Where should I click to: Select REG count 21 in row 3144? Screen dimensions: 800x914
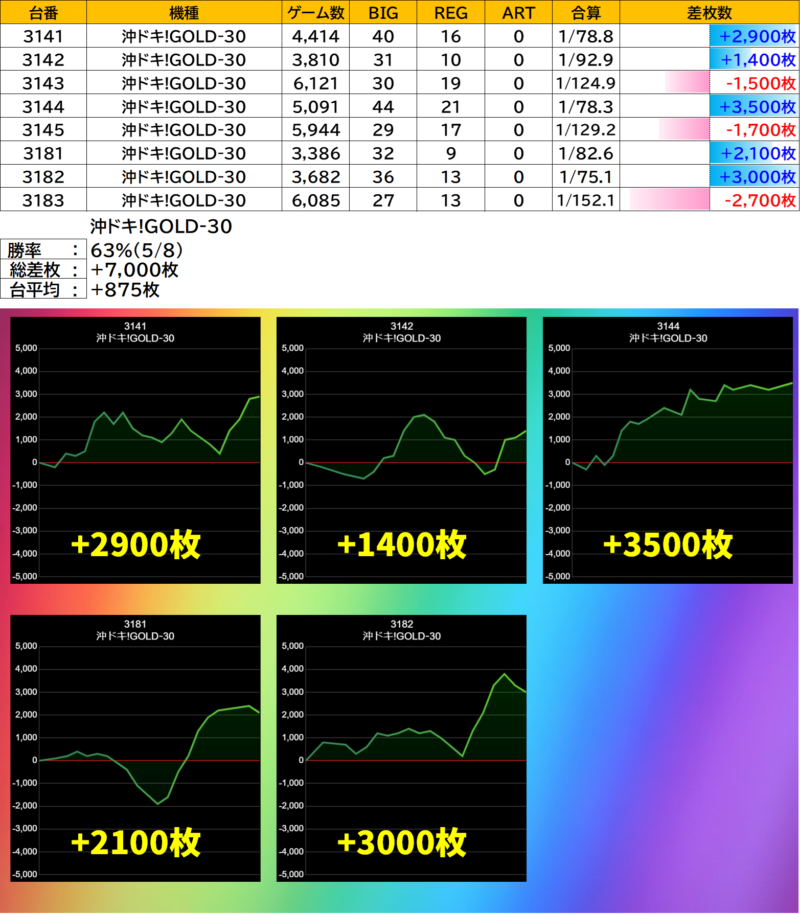451,106
